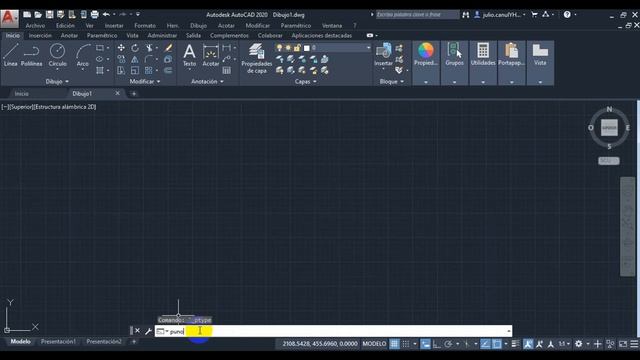This screenshot has height=360, width=640.
Task: Switch to the Presentación1 layout tab
Action: 58,342
